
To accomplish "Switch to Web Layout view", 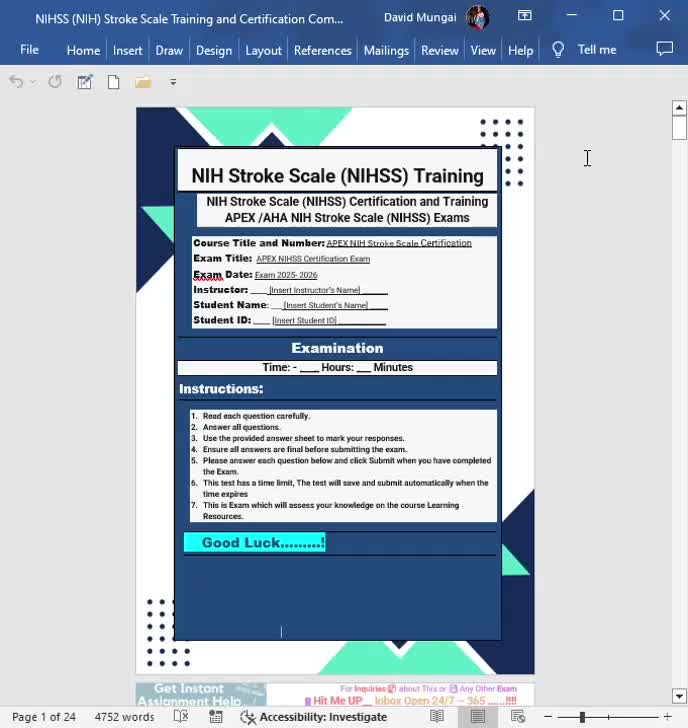I will click(518, 716).
